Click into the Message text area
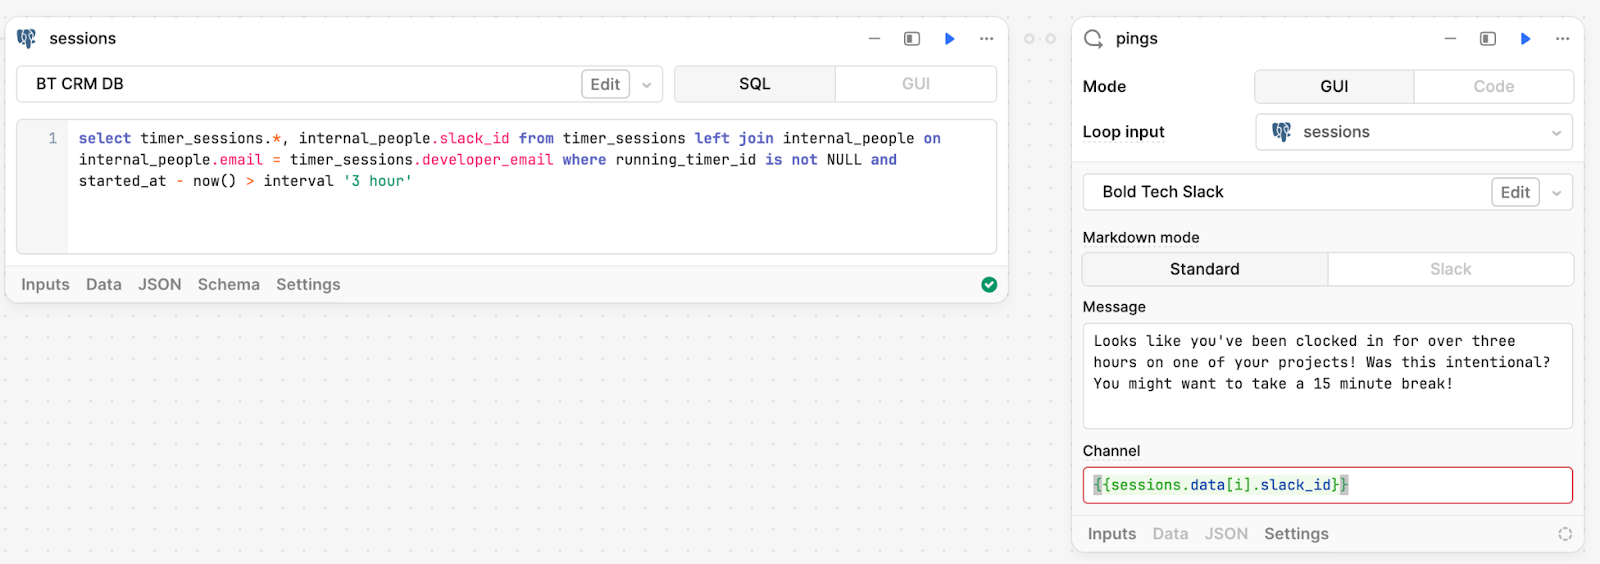This screenshot has height=564, width=1600. (x=1327, y=375)
